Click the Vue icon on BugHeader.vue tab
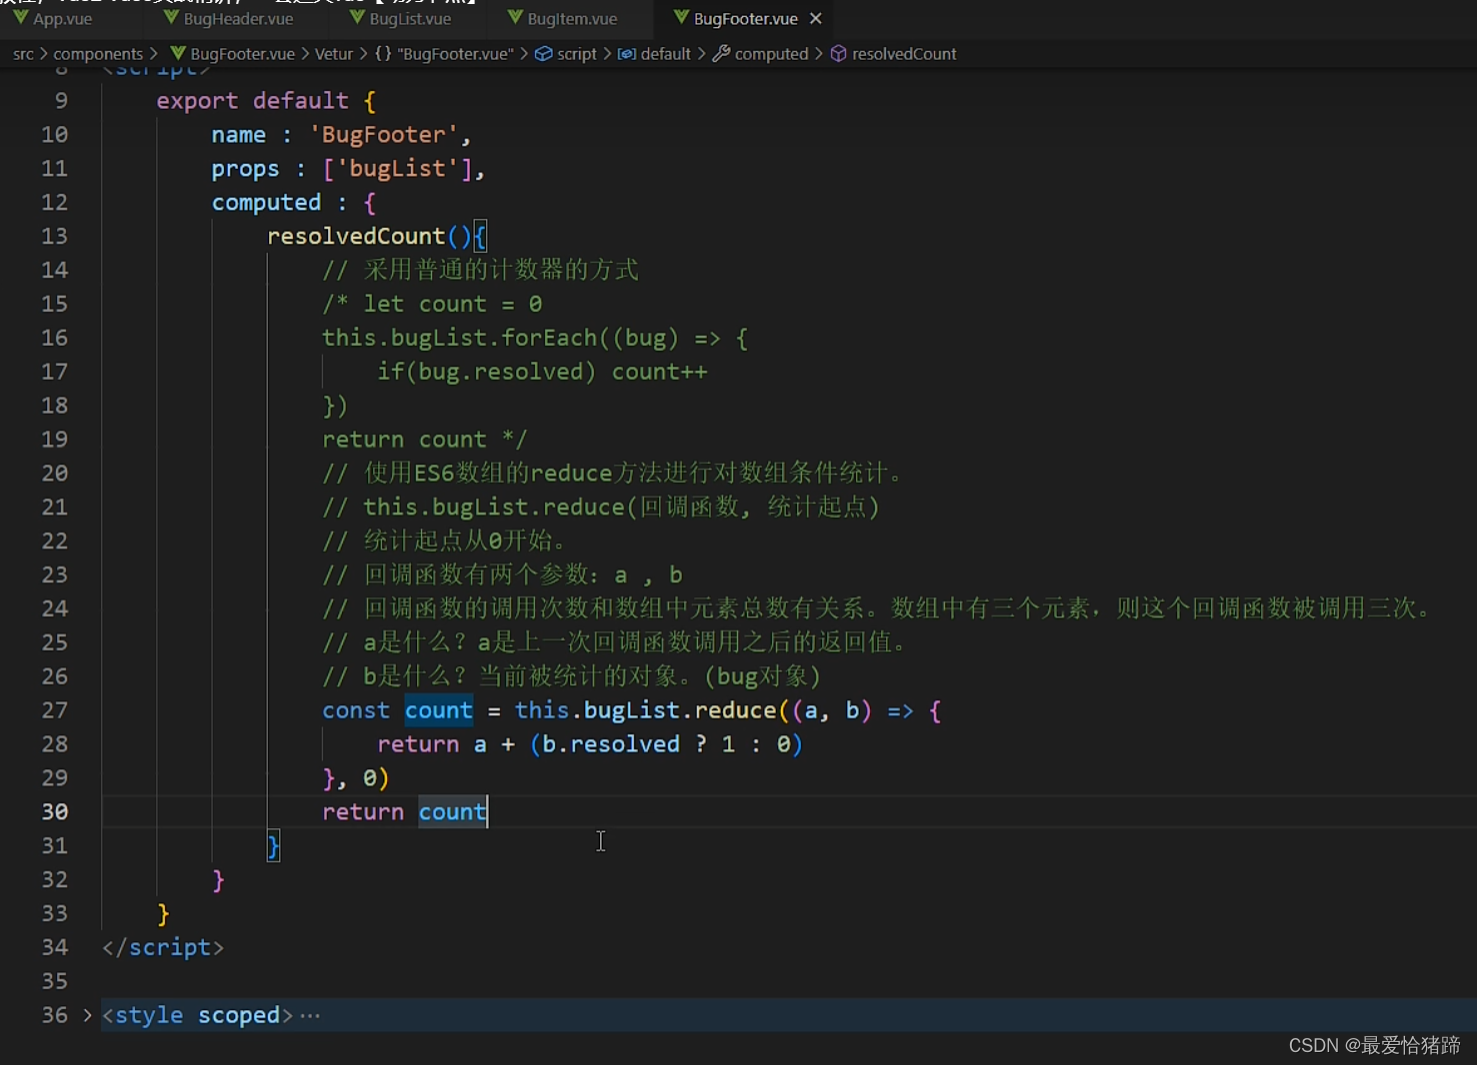The image size is (1477, 1065). point(171,18)
